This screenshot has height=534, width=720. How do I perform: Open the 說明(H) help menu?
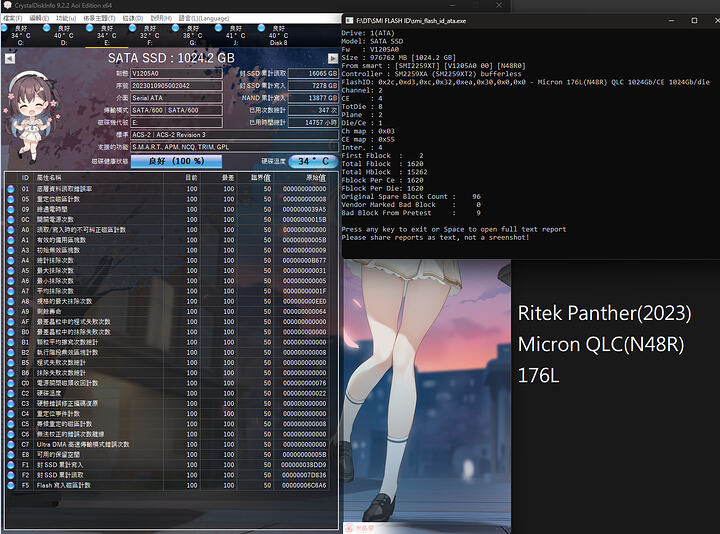(x=161, y=18)
